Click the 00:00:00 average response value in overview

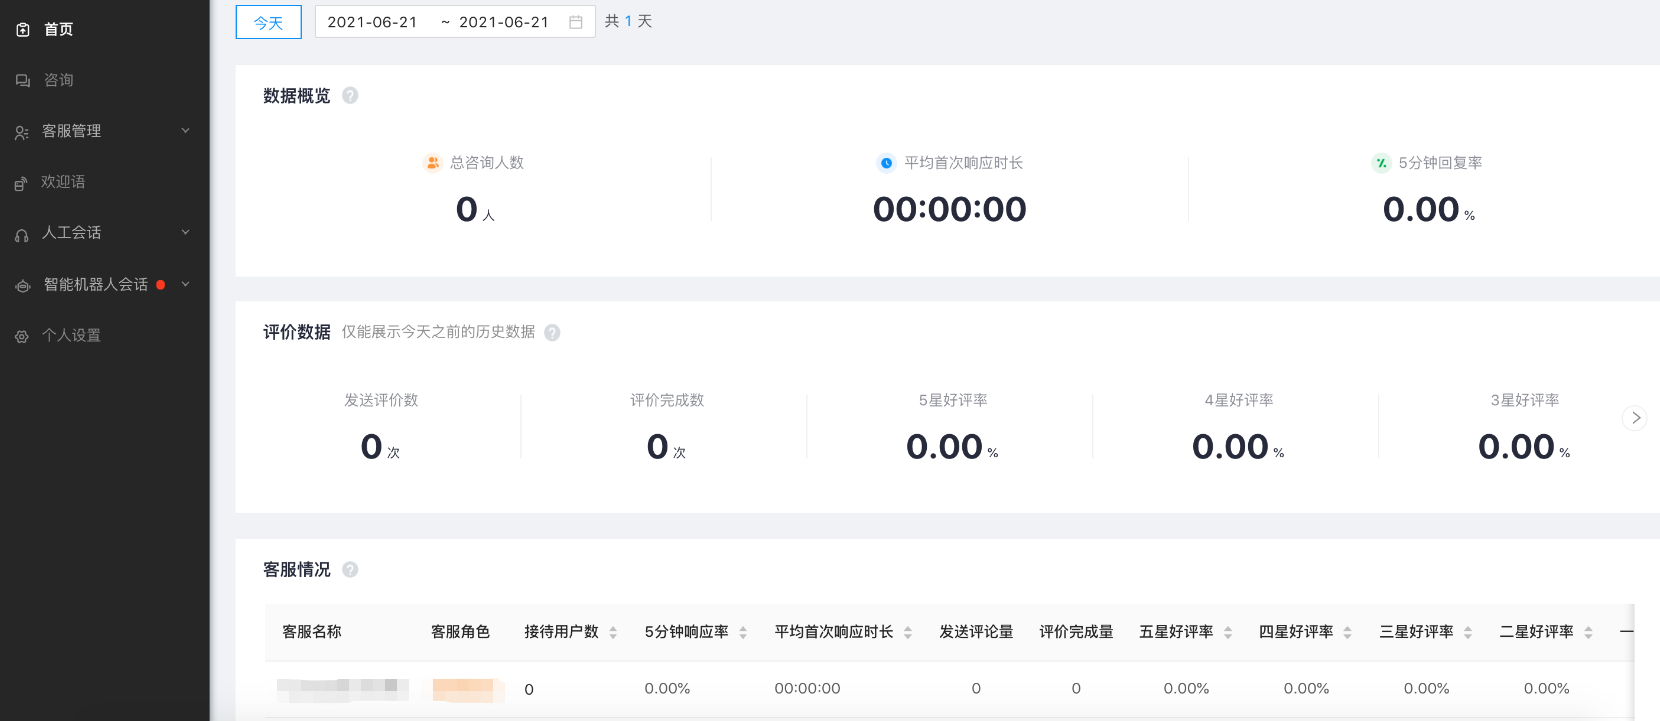point(950,209)
